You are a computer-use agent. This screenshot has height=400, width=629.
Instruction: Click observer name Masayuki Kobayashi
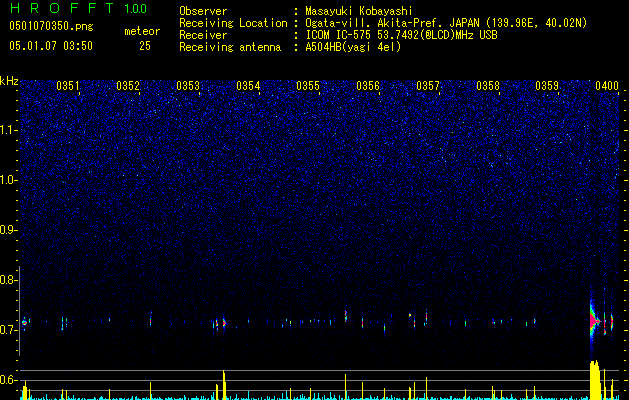pos(359,11)
